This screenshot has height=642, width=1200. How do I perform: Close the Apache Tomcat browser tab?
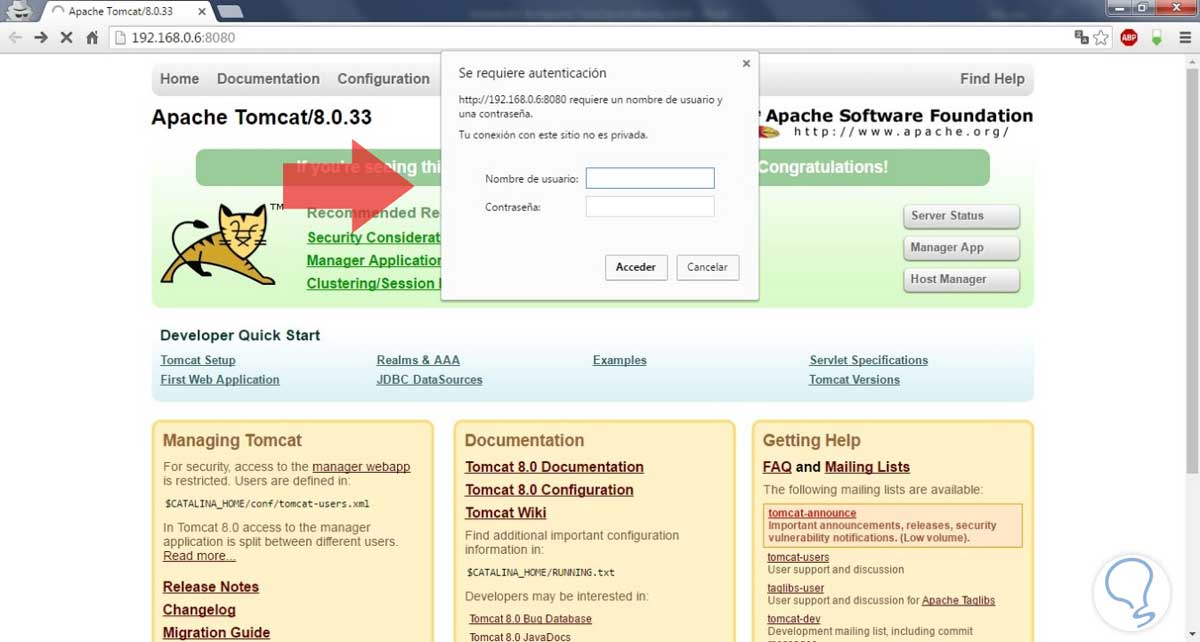pos(201,11)
